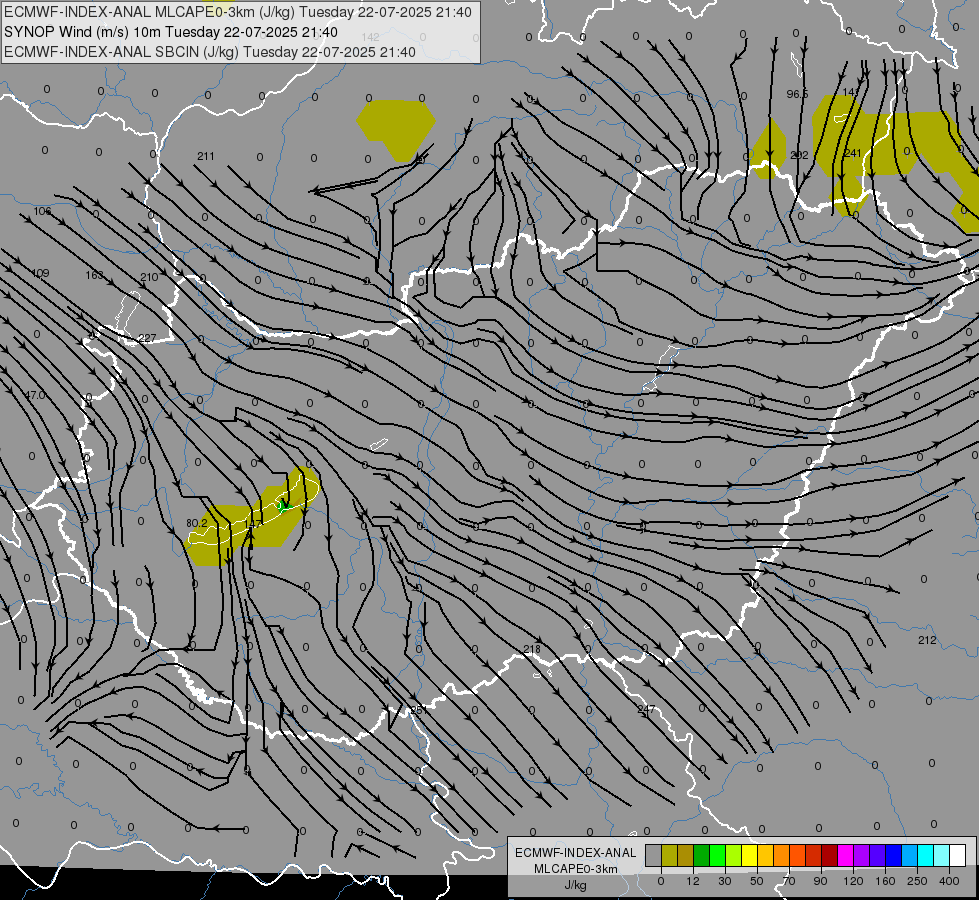Click the gray swatch in the MLCAPE legend
Image resolution: width=979 pixels, height=900 pixels.
pyautogui.click(x=654, y=855)
